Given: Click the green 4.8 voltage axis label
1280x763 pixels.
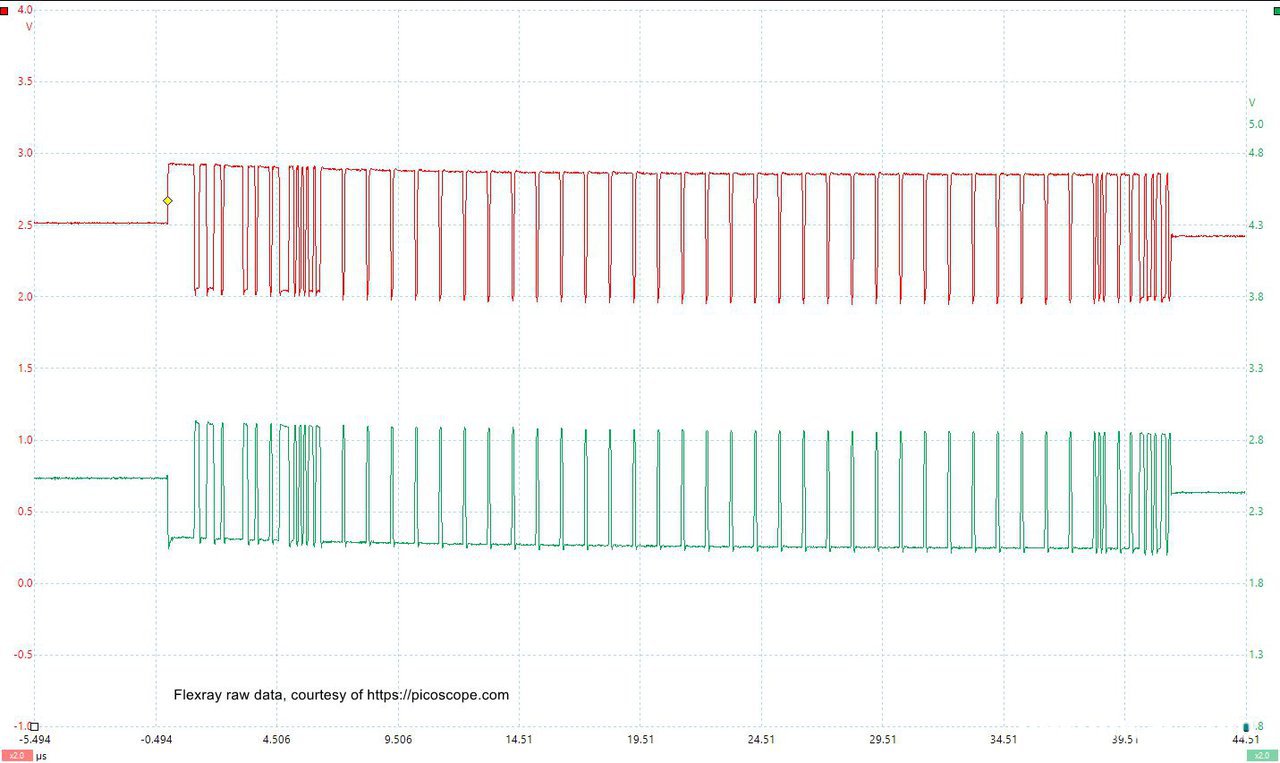Looking at the screenshot, I should click(x=1255, y=153).
